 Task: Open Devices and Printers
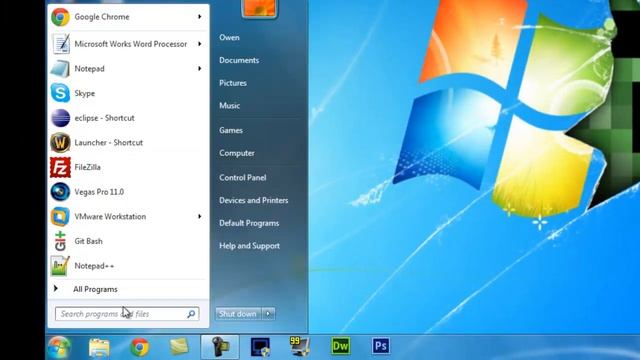254,200
